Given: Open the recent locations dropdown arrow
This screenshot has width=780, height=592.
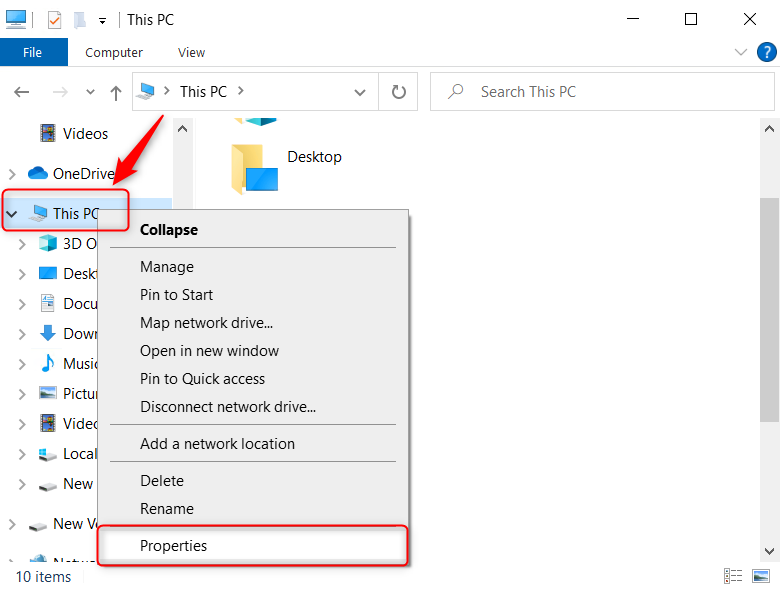Looking at the screenshot, I should [90, 92].
